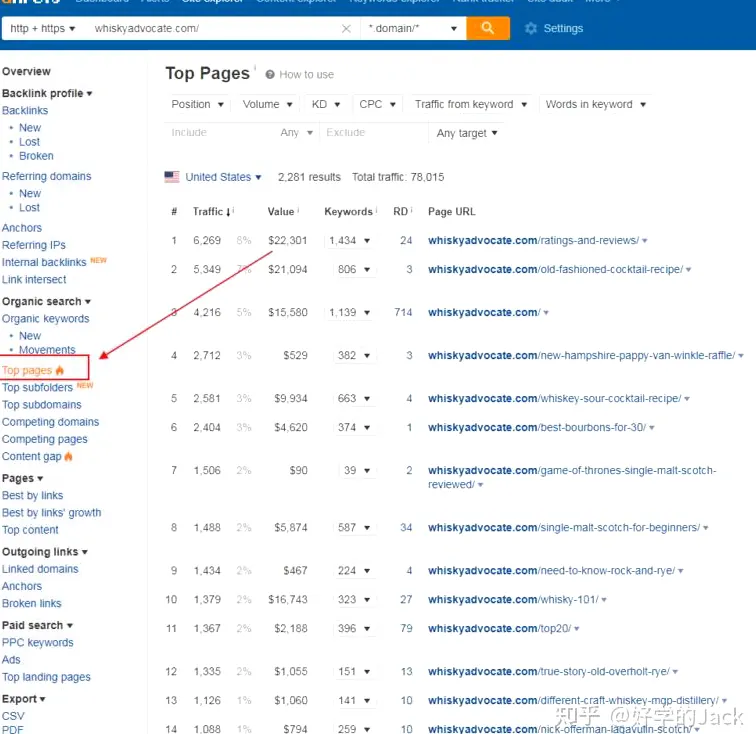
Task: Open Best by links report
Action: pos(32,495)
